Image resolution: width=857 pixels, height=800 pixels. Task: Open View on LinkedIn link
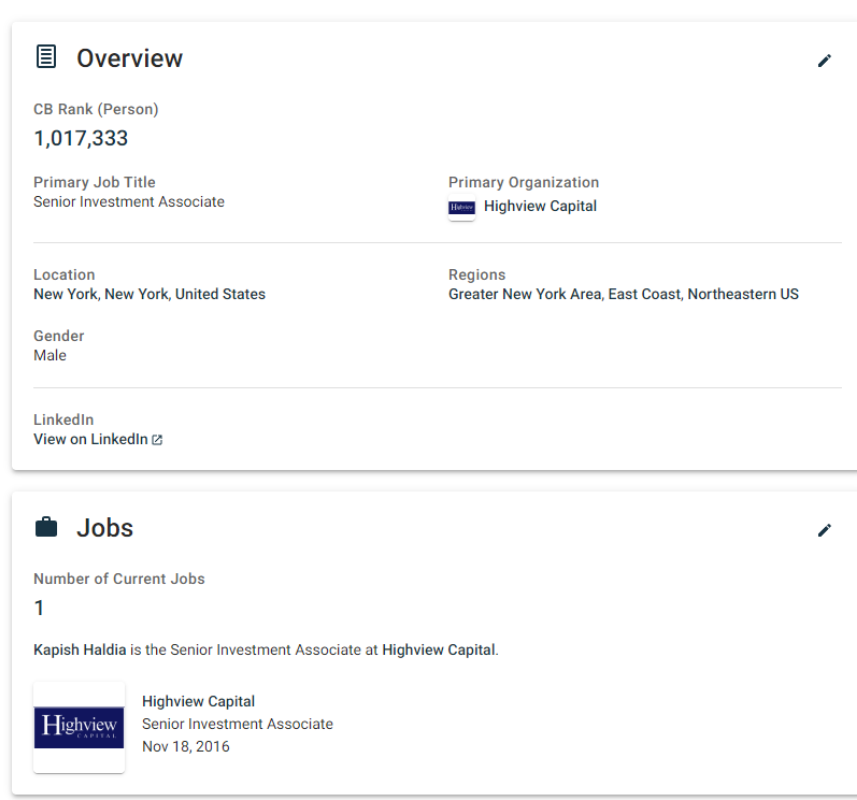(x=91, y=439)
